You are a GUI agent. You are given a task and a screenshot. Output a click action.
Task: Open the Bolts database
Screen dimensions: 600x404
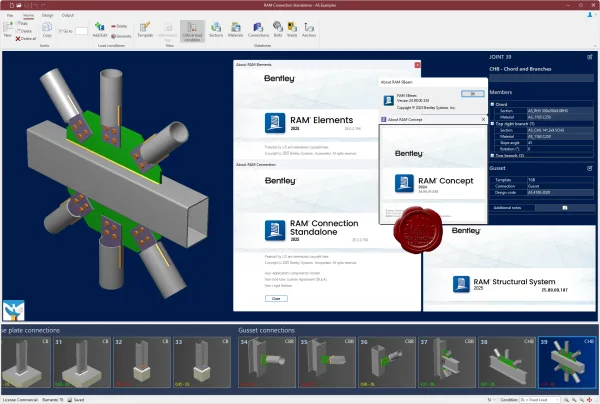278,27
